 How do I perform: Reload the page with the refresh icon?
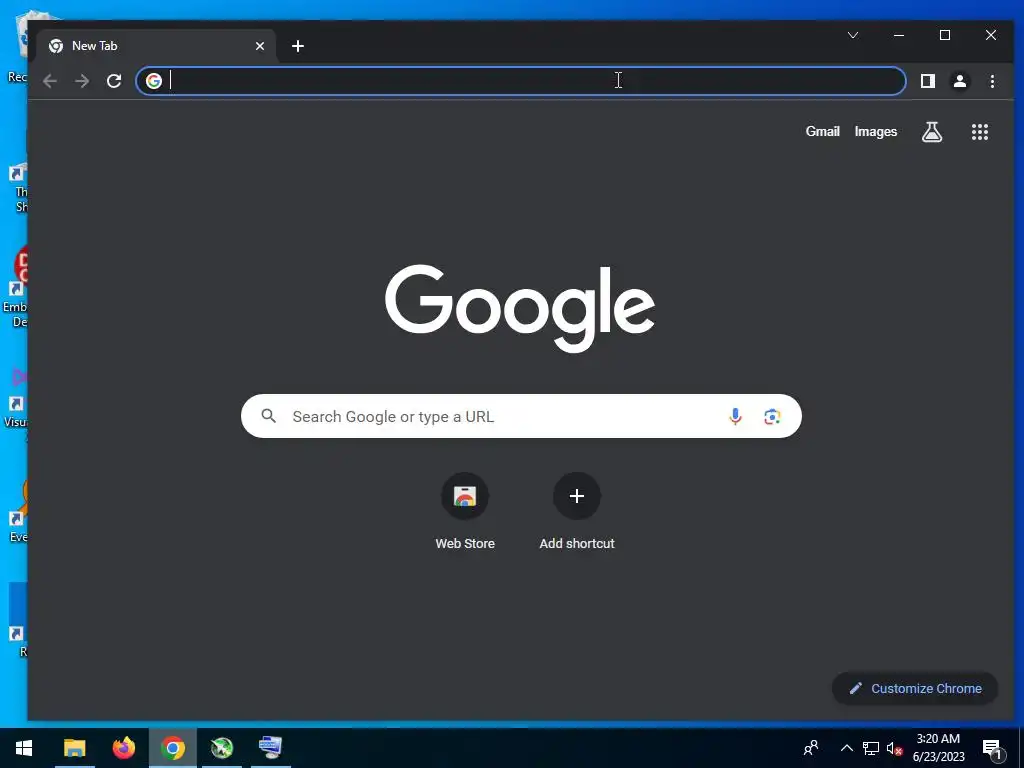coord(114,81)
